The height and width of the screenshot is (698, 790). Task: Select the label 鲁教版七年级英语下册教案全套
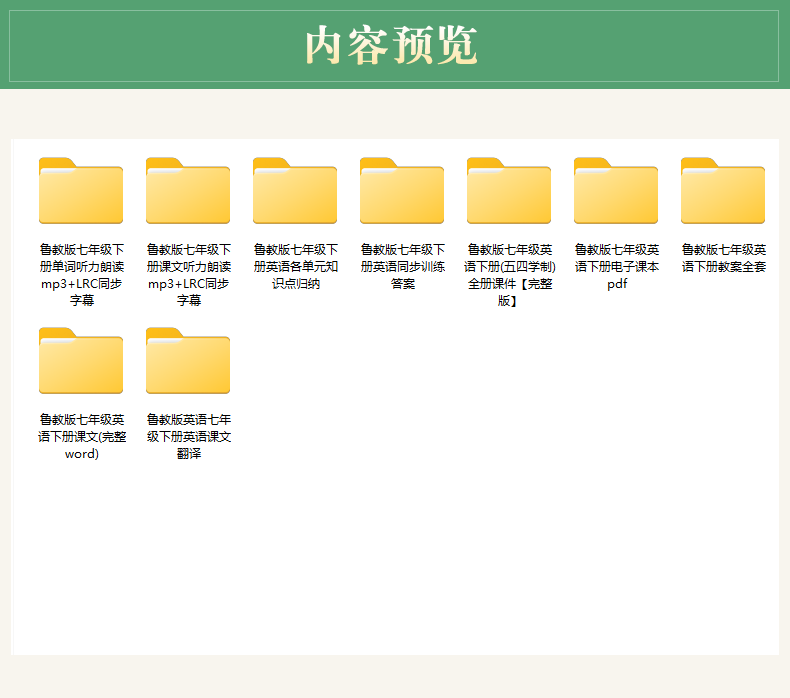(x=723, y=258)
